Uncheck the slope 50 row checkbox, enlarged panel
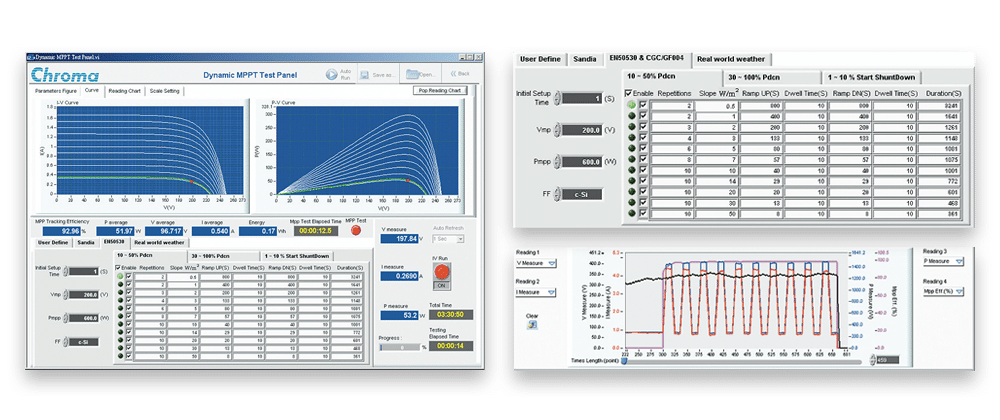 tap(643, 214)
